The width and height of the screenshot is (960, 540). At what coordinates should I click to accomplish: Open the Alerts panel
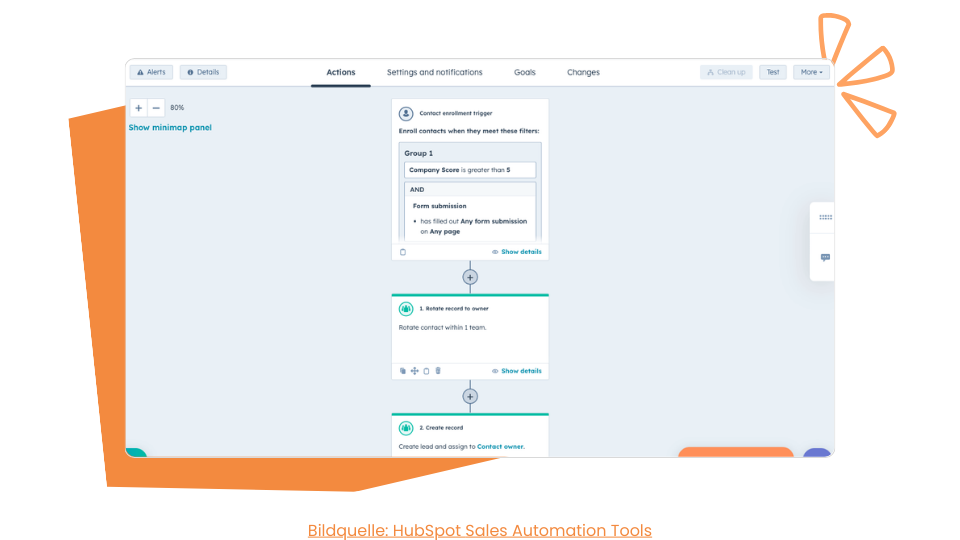point(151,72)
